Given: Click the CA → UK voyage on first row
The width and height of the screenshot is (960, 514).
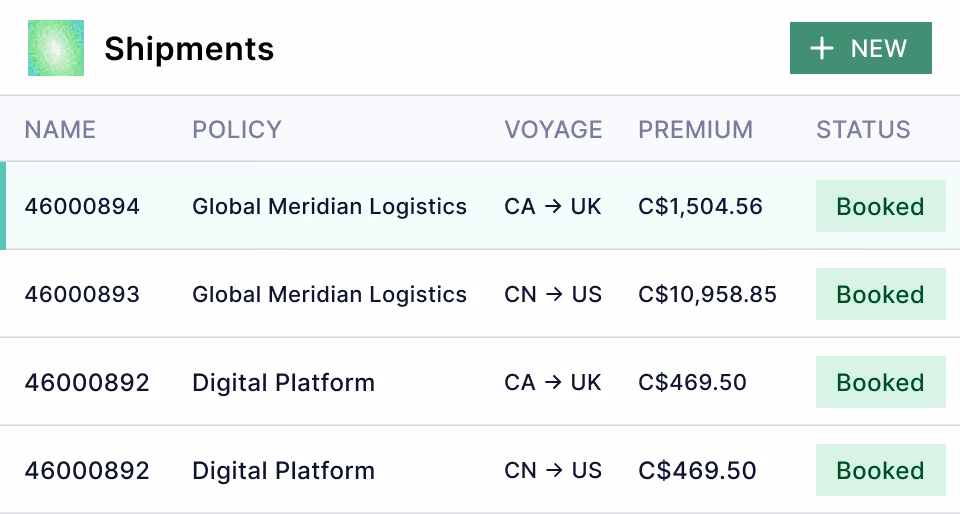Looking at the screenshot, I should pos(553,207).
